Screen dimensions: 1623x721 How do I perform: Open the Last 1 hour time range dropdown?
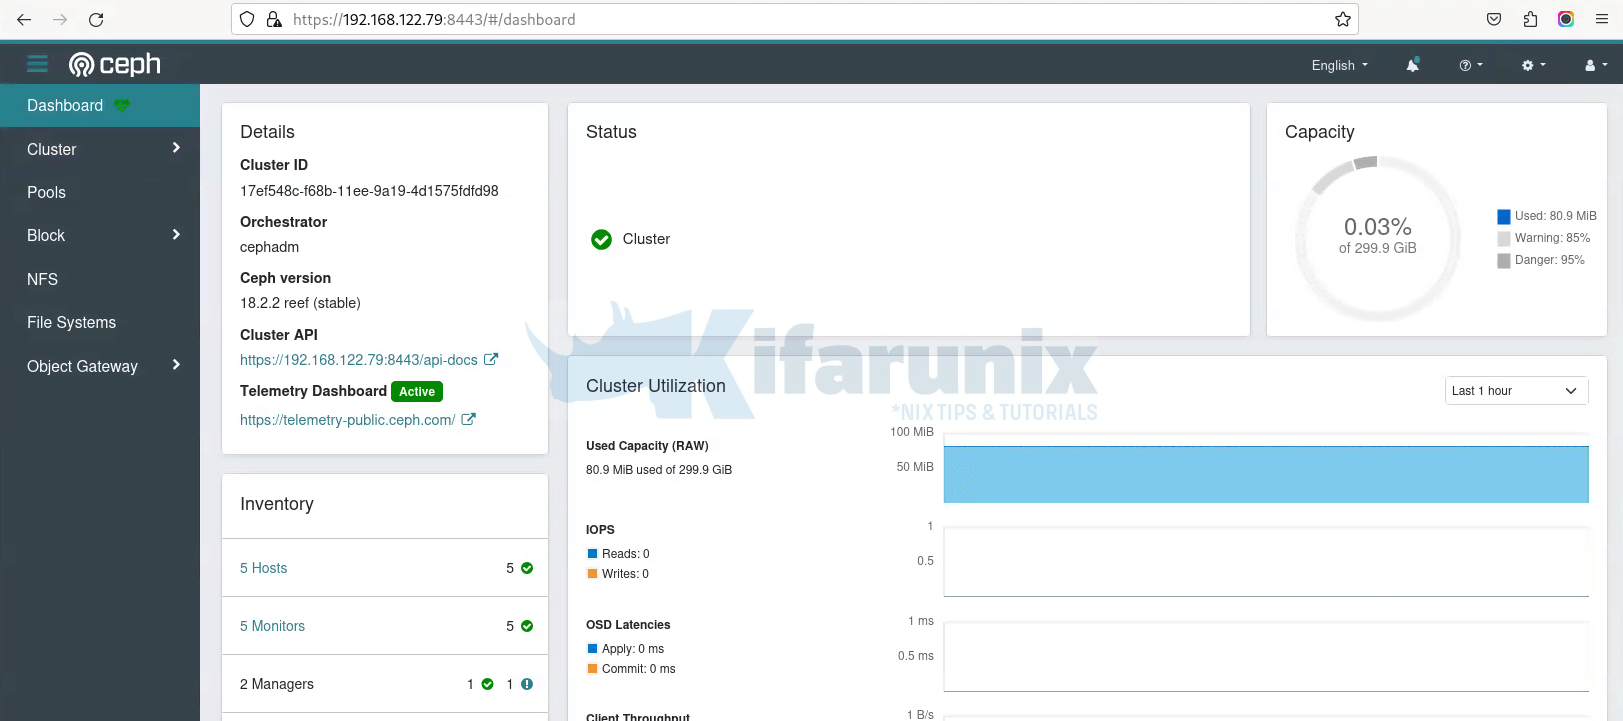pyautogui.click(x=1516, y=391)
